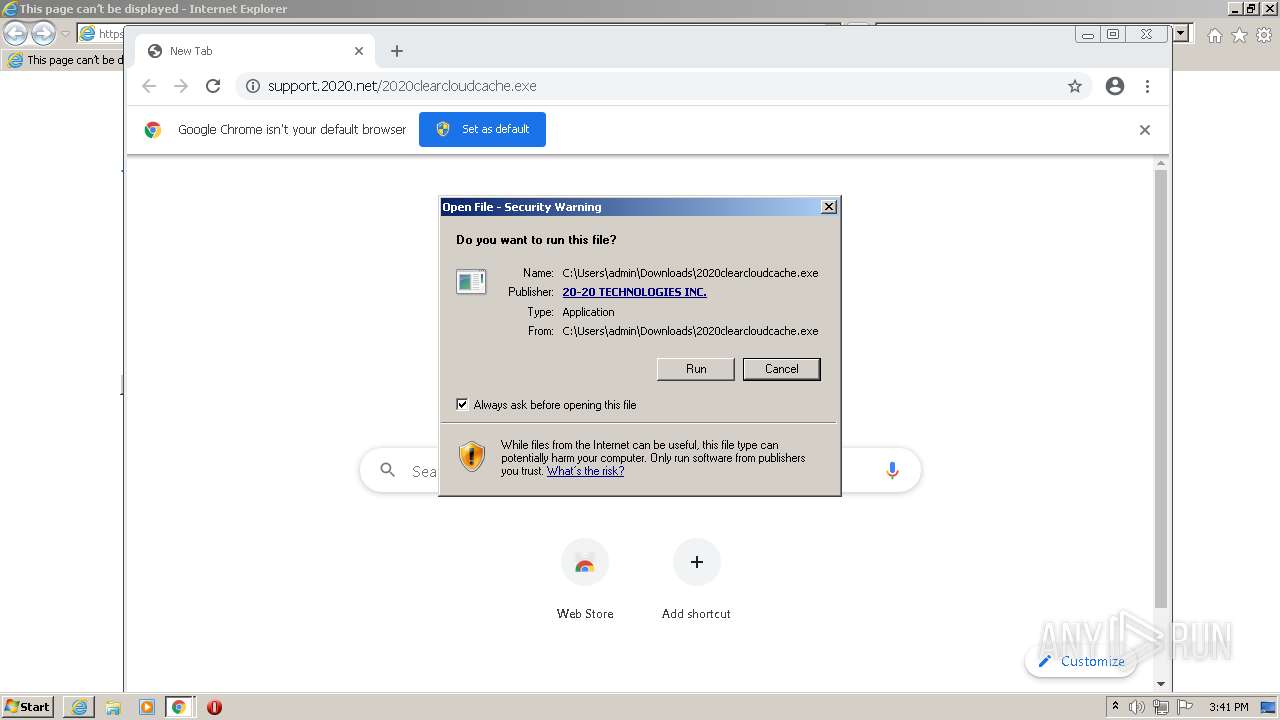The image size is (1280, 720).
Task: Open the red Opera-like taskbar icon
Action: point(214,707)
